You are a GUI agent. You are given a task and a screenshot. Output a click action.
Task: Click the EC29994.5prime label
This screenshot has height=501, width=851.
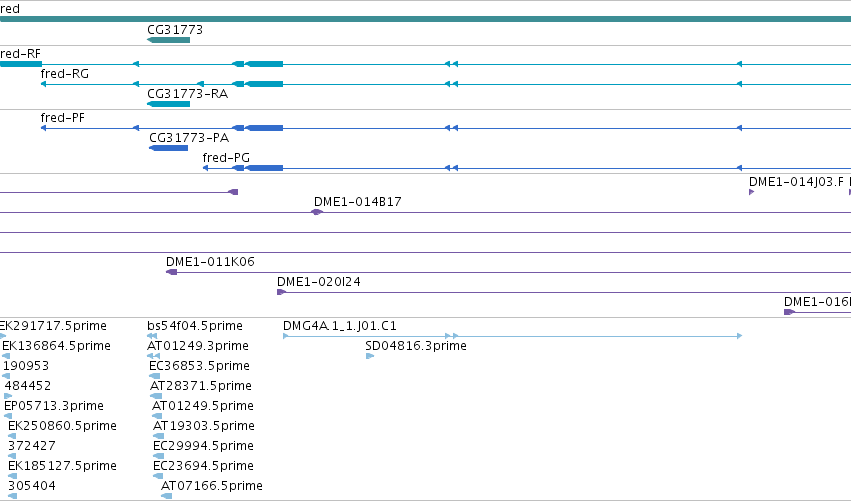pos(204,446)
